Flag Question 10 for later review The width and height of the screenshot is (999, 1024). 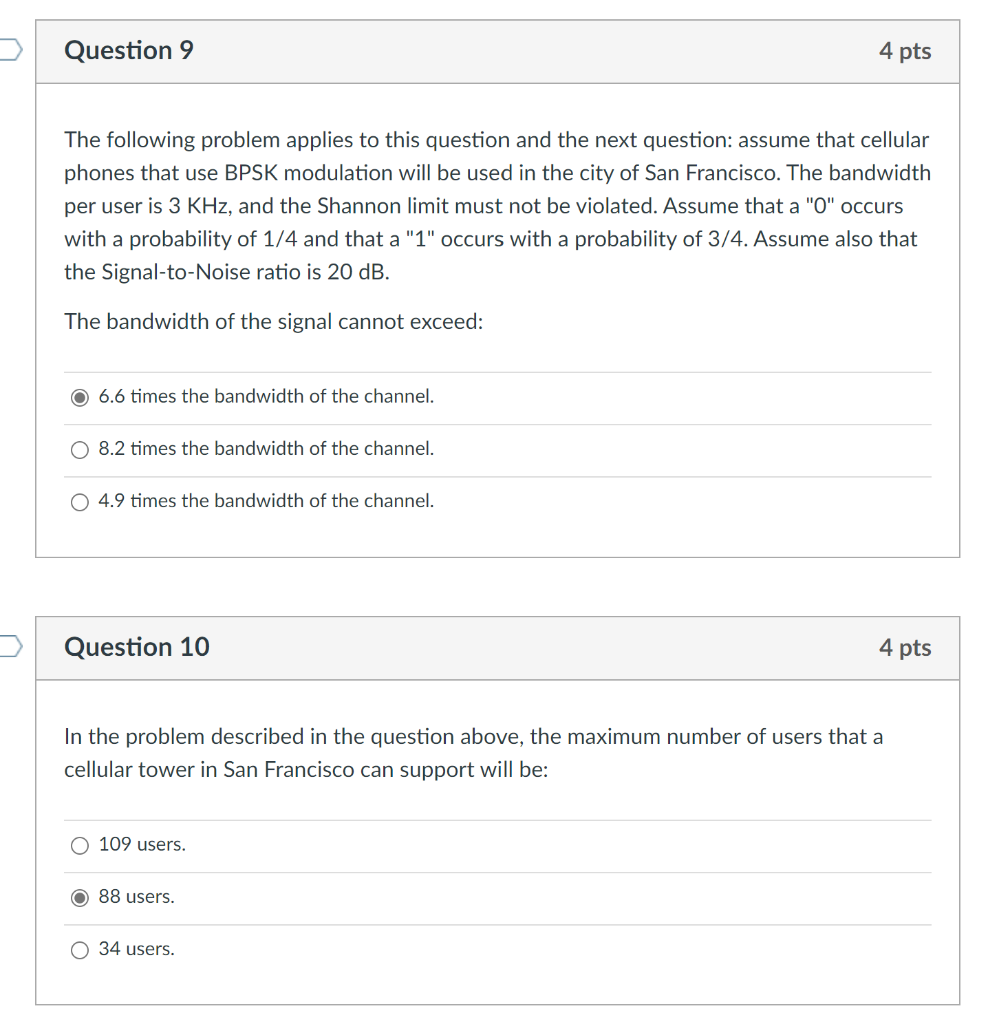[8, 648]
